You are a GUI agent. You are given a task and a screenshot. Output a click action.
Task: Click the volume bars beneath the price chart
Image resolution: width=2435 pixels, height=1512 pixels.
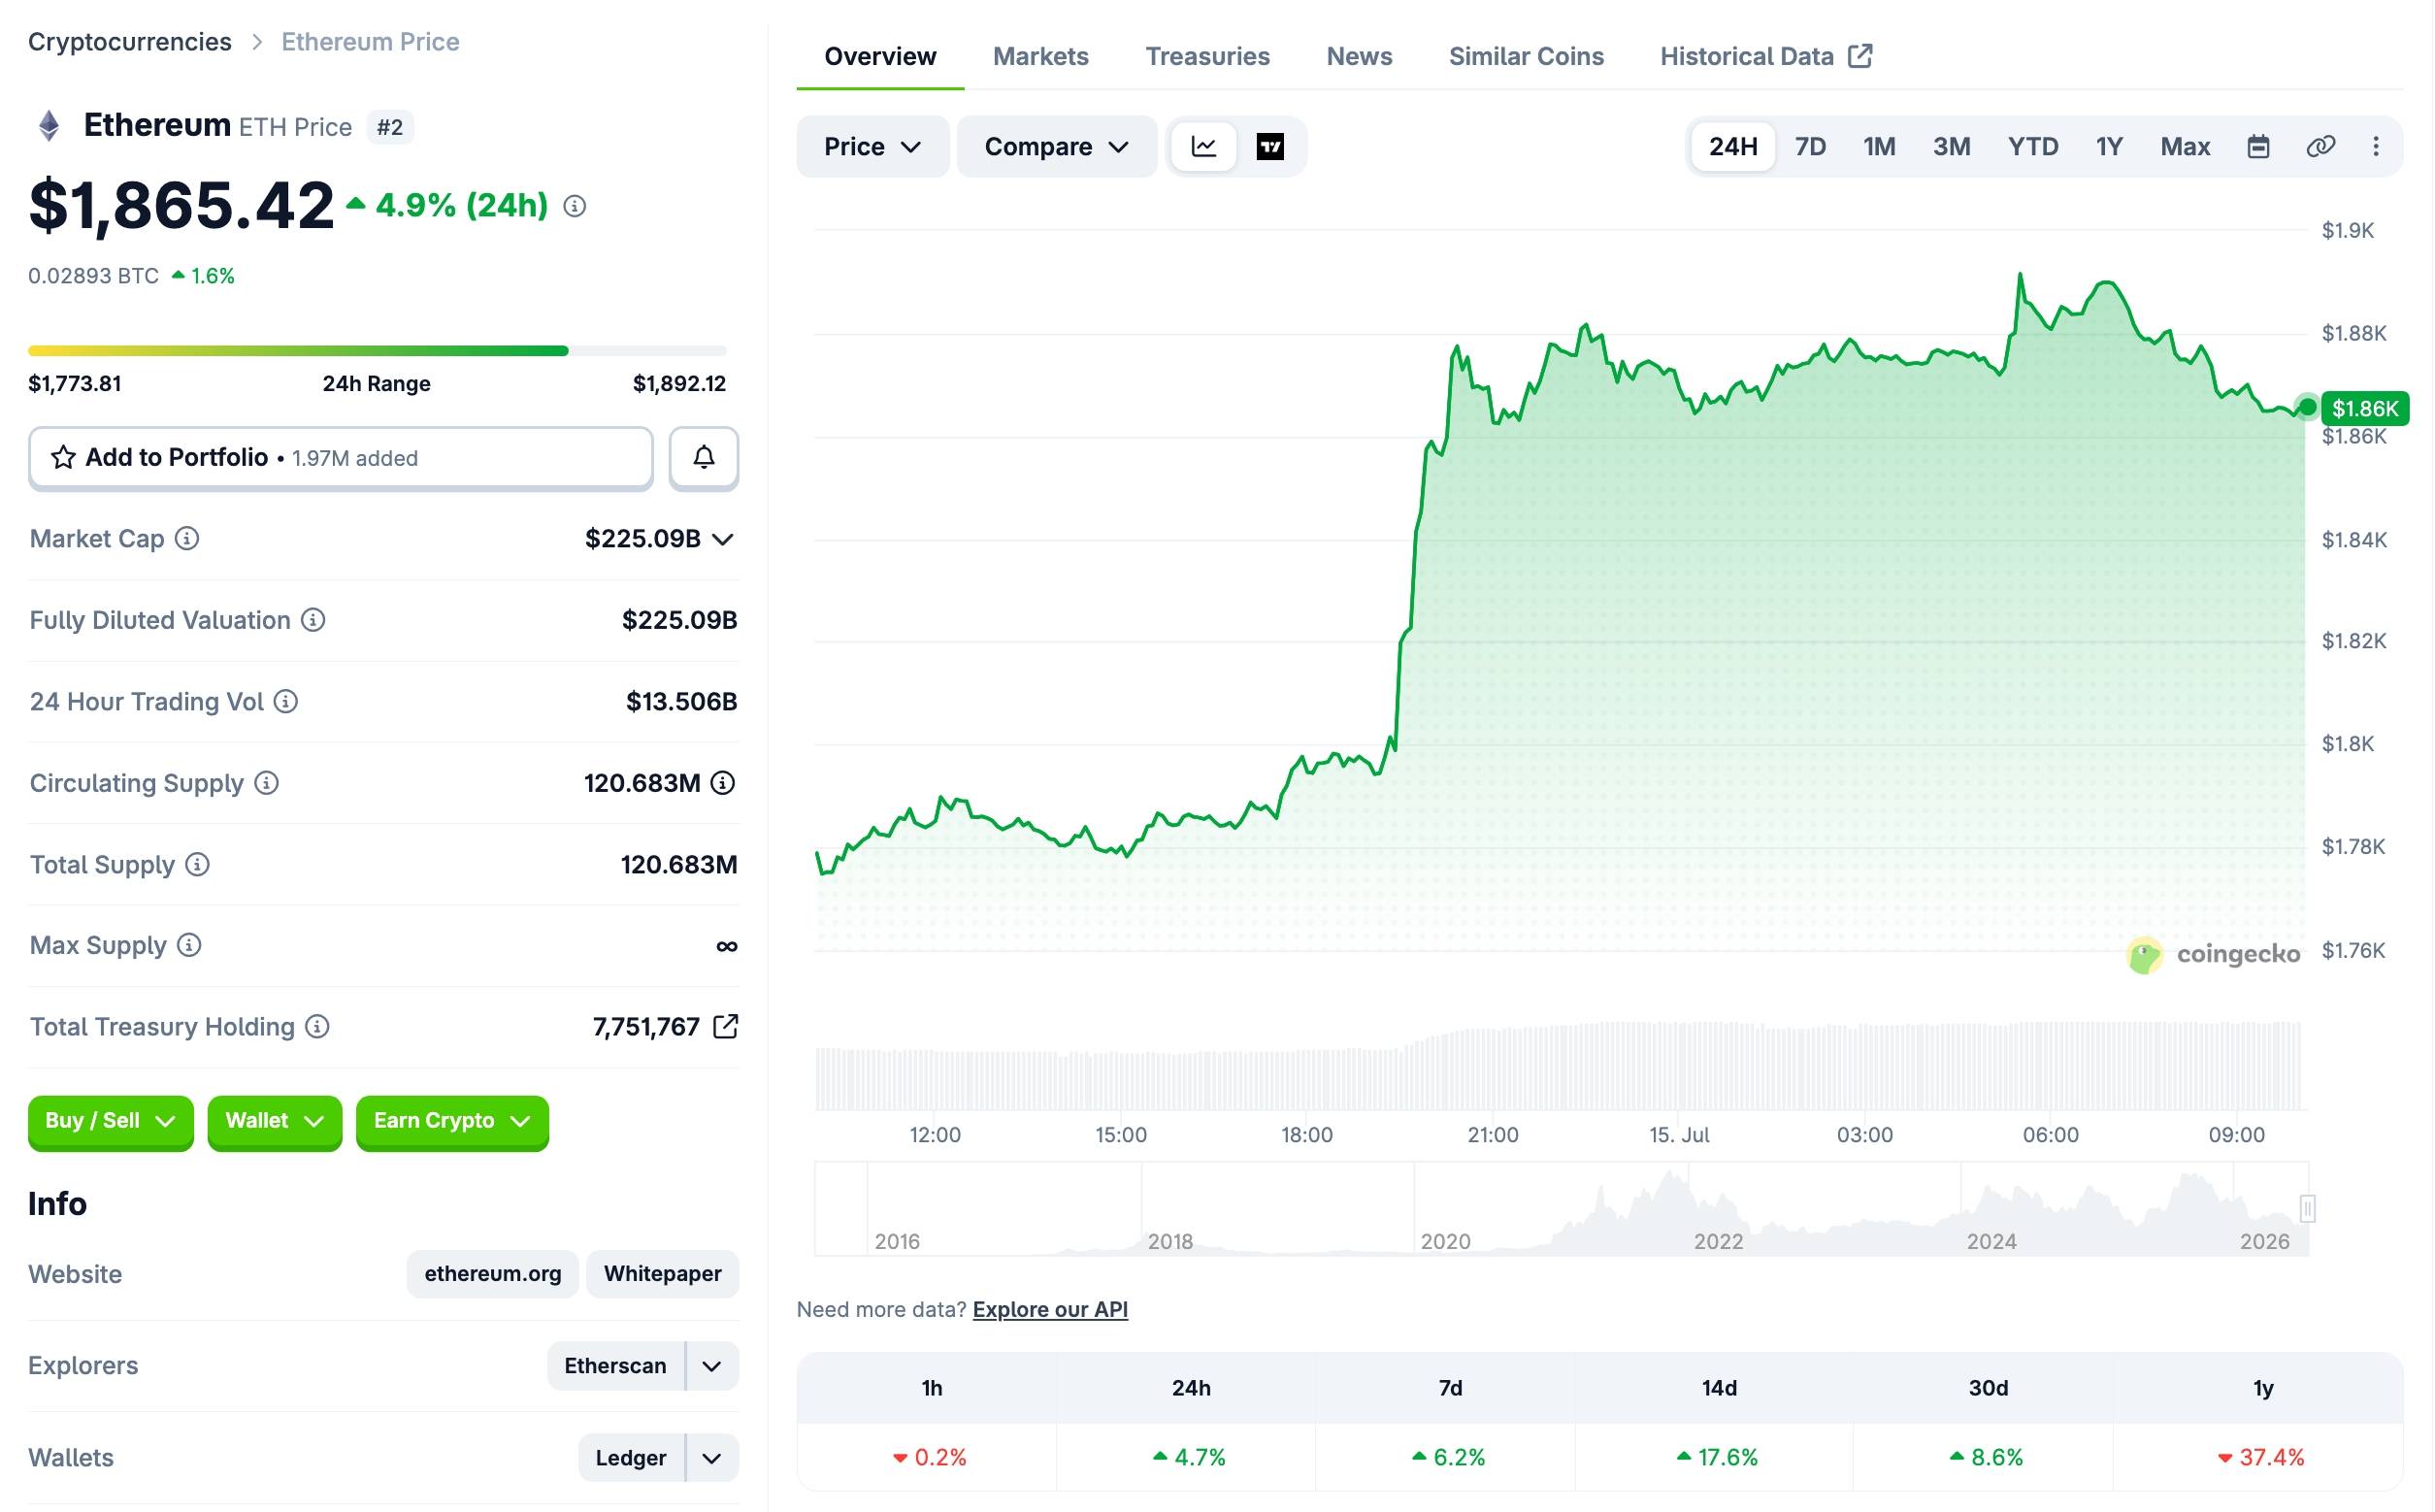tap(1560, 1066)
